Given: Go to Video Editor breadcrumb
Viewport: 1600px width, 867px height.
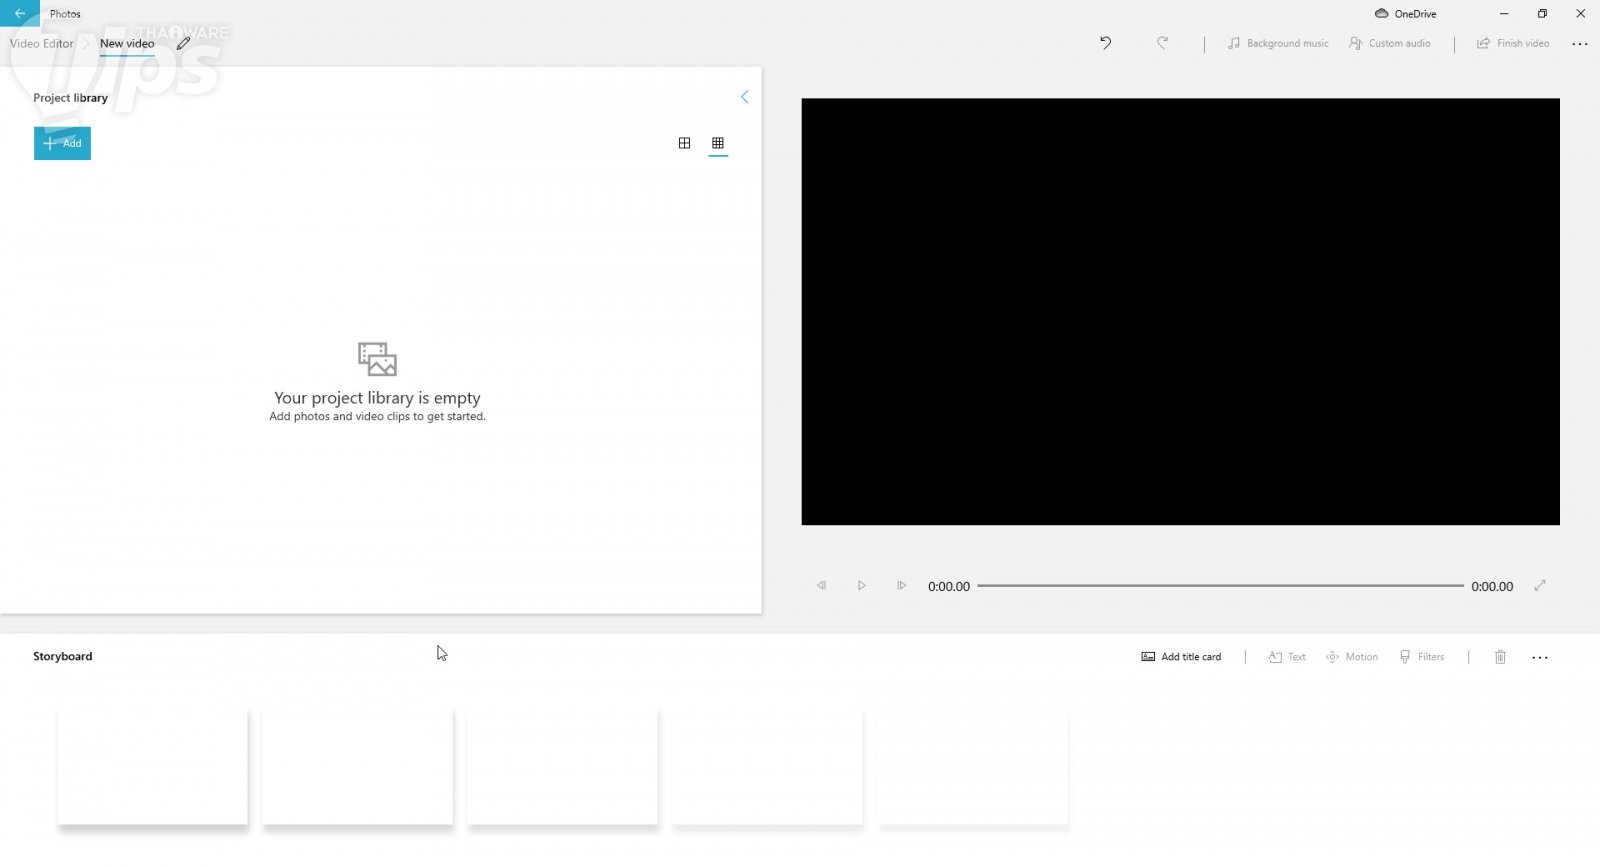Looking at the screenshot, I should (42, 43).
